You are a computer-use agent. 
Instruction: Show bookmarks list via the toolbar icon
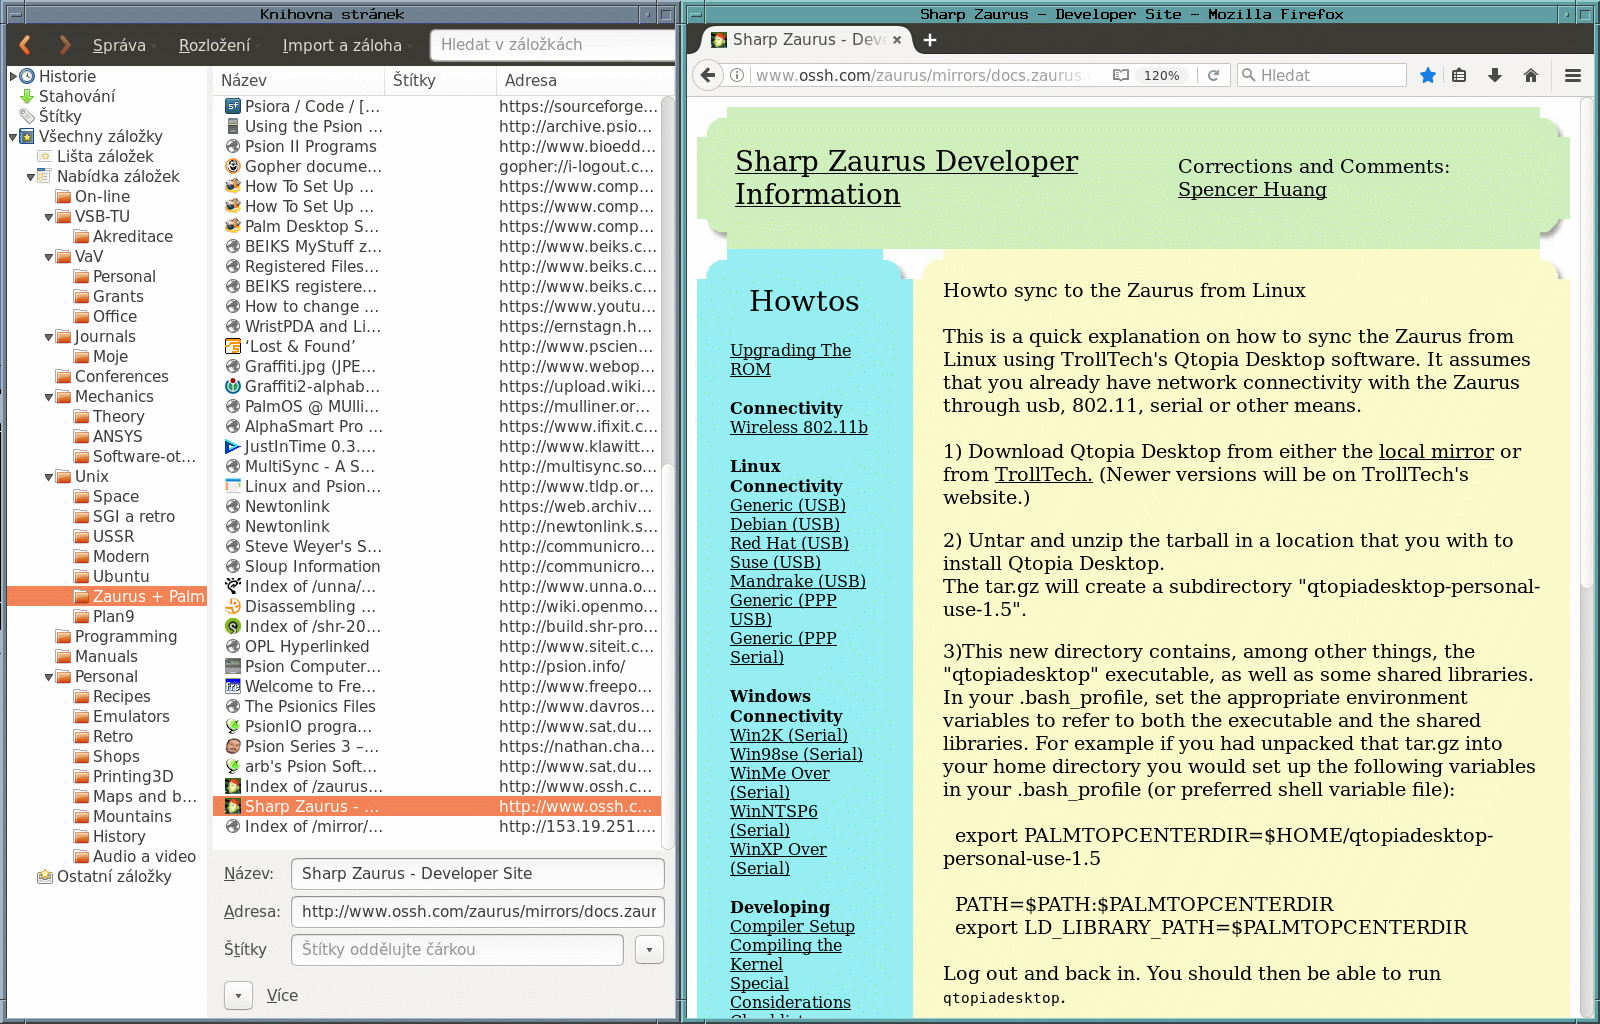tap(1459, 75)
